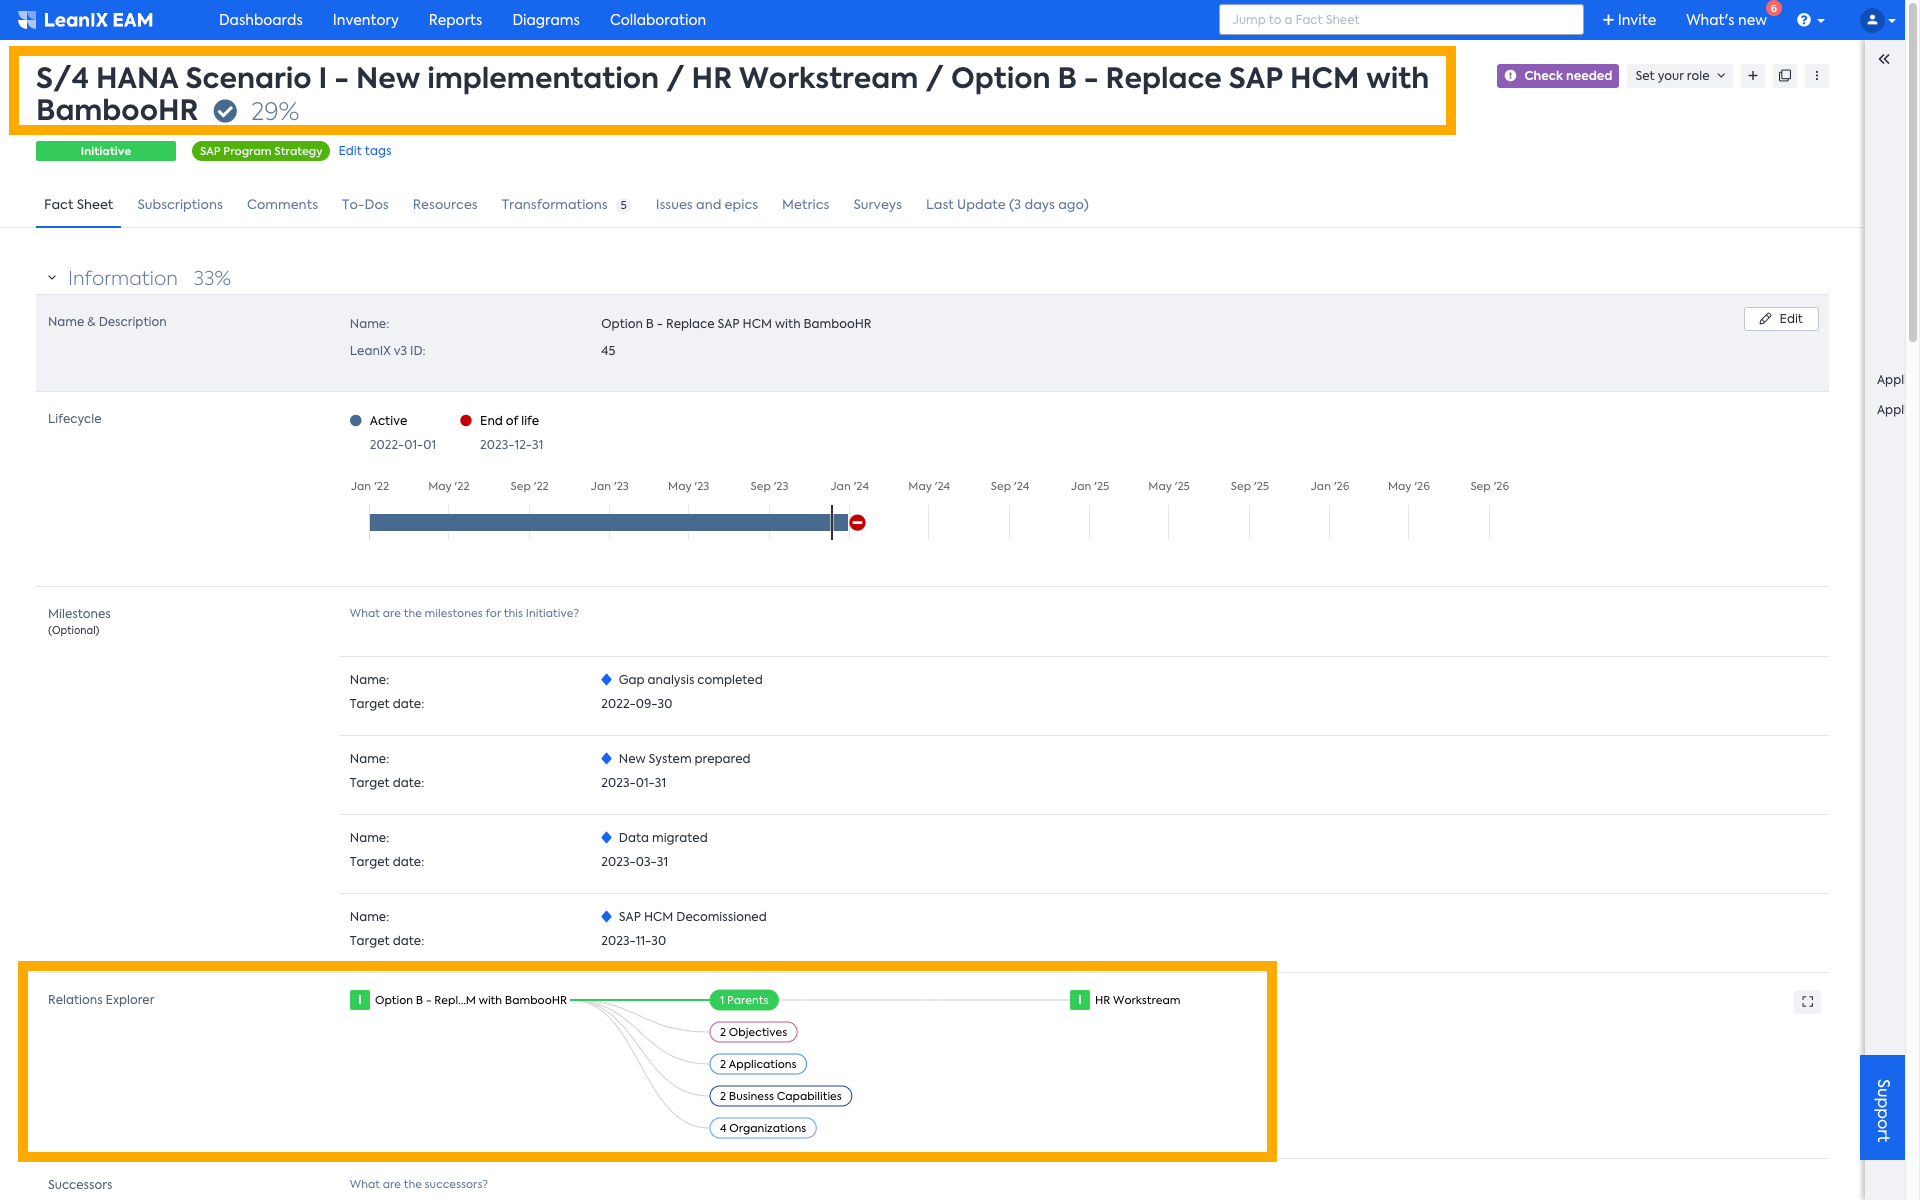Click the New System prepared diamond icon
This screenshot has width=1920, height=1200.
606,759
